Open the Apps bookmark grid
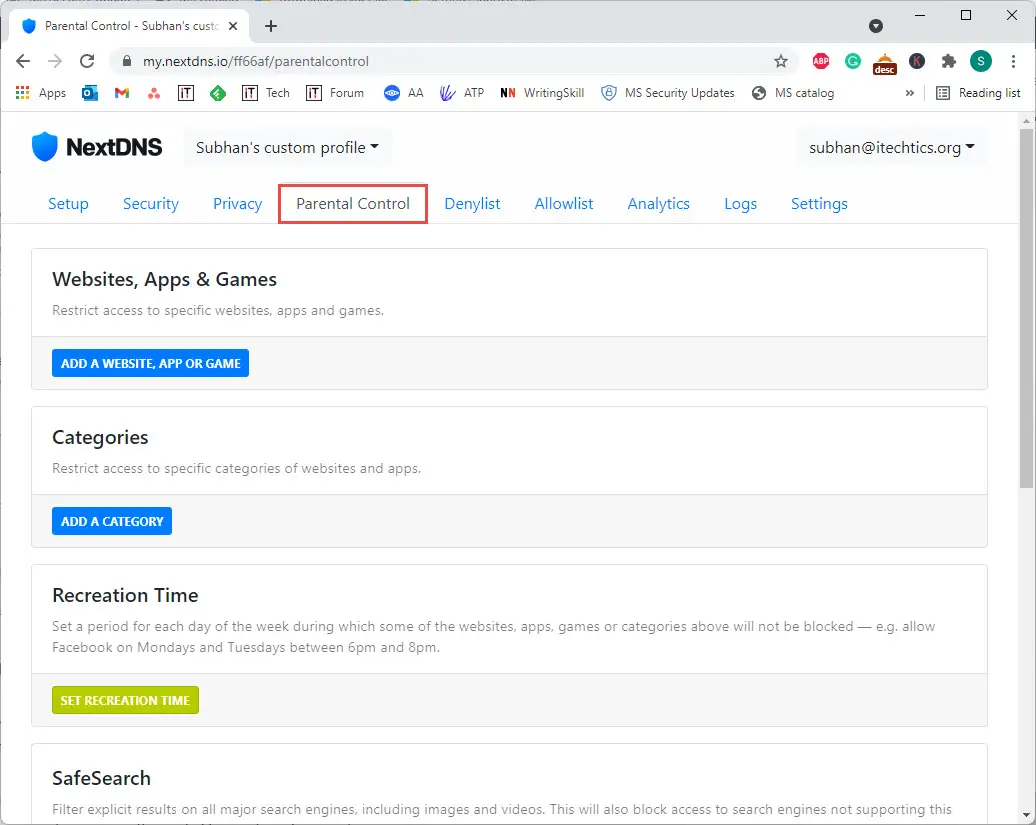Image resolution: width=1036 pixels, height=825 pixels. 41,93
